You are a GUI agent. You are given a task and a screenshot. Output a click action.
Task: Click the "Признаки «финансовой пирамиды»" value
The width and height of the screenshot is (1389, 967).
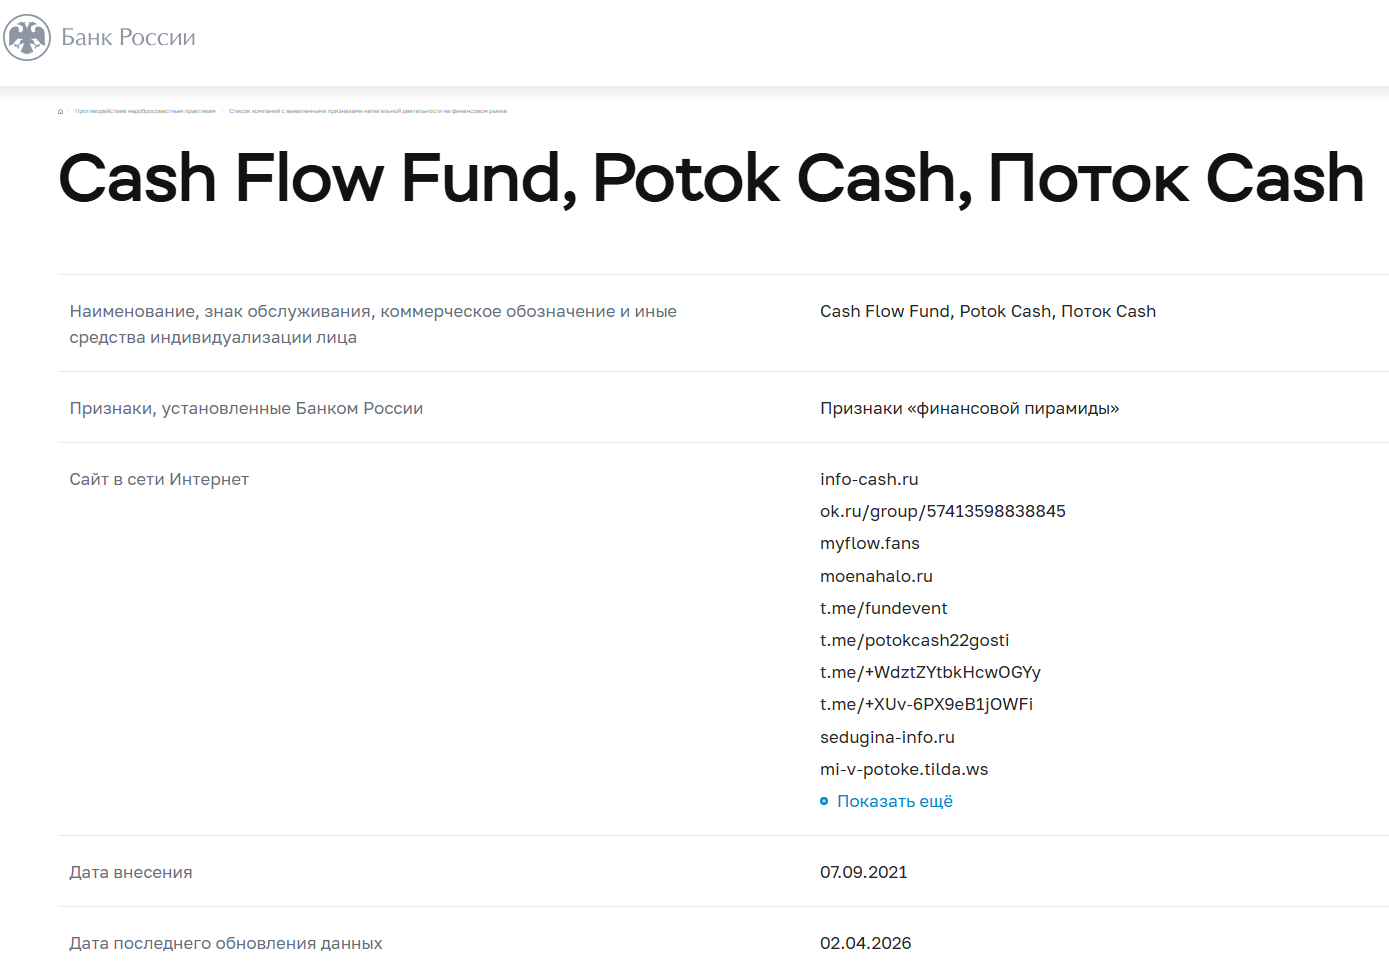(x=969, y=408)
